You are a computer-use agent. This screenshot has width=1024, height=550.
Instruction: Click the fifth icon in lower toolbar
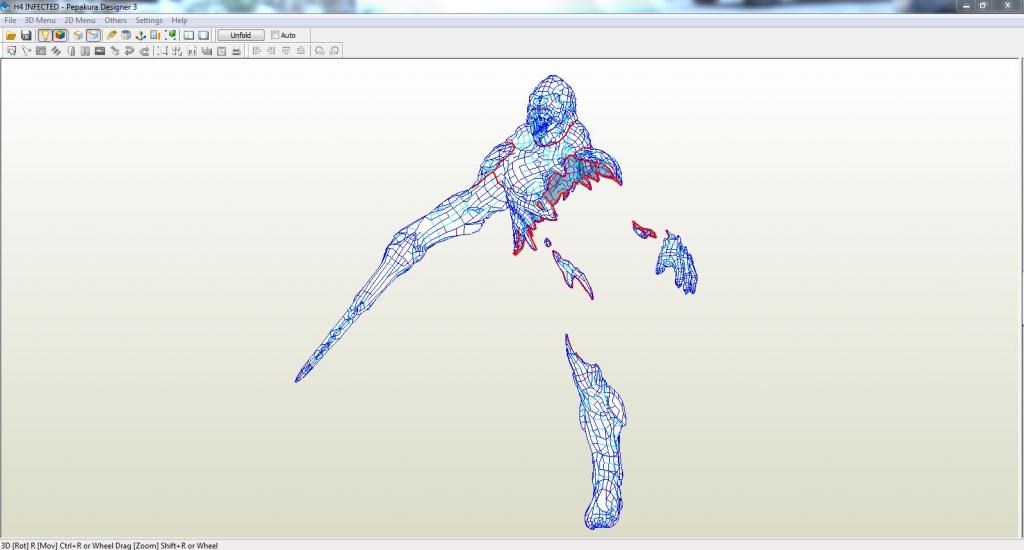71,51
